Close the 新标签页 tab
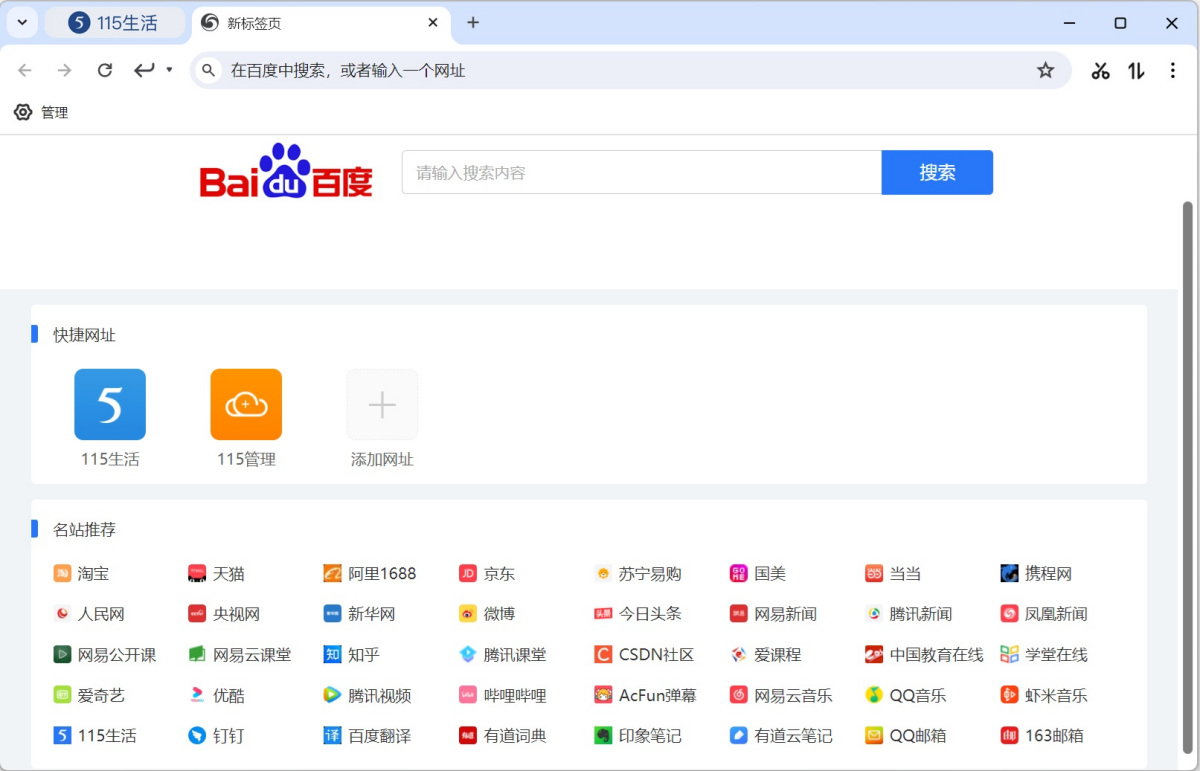The width and height of the screenshot is (1200, 771). pos(433,23)
